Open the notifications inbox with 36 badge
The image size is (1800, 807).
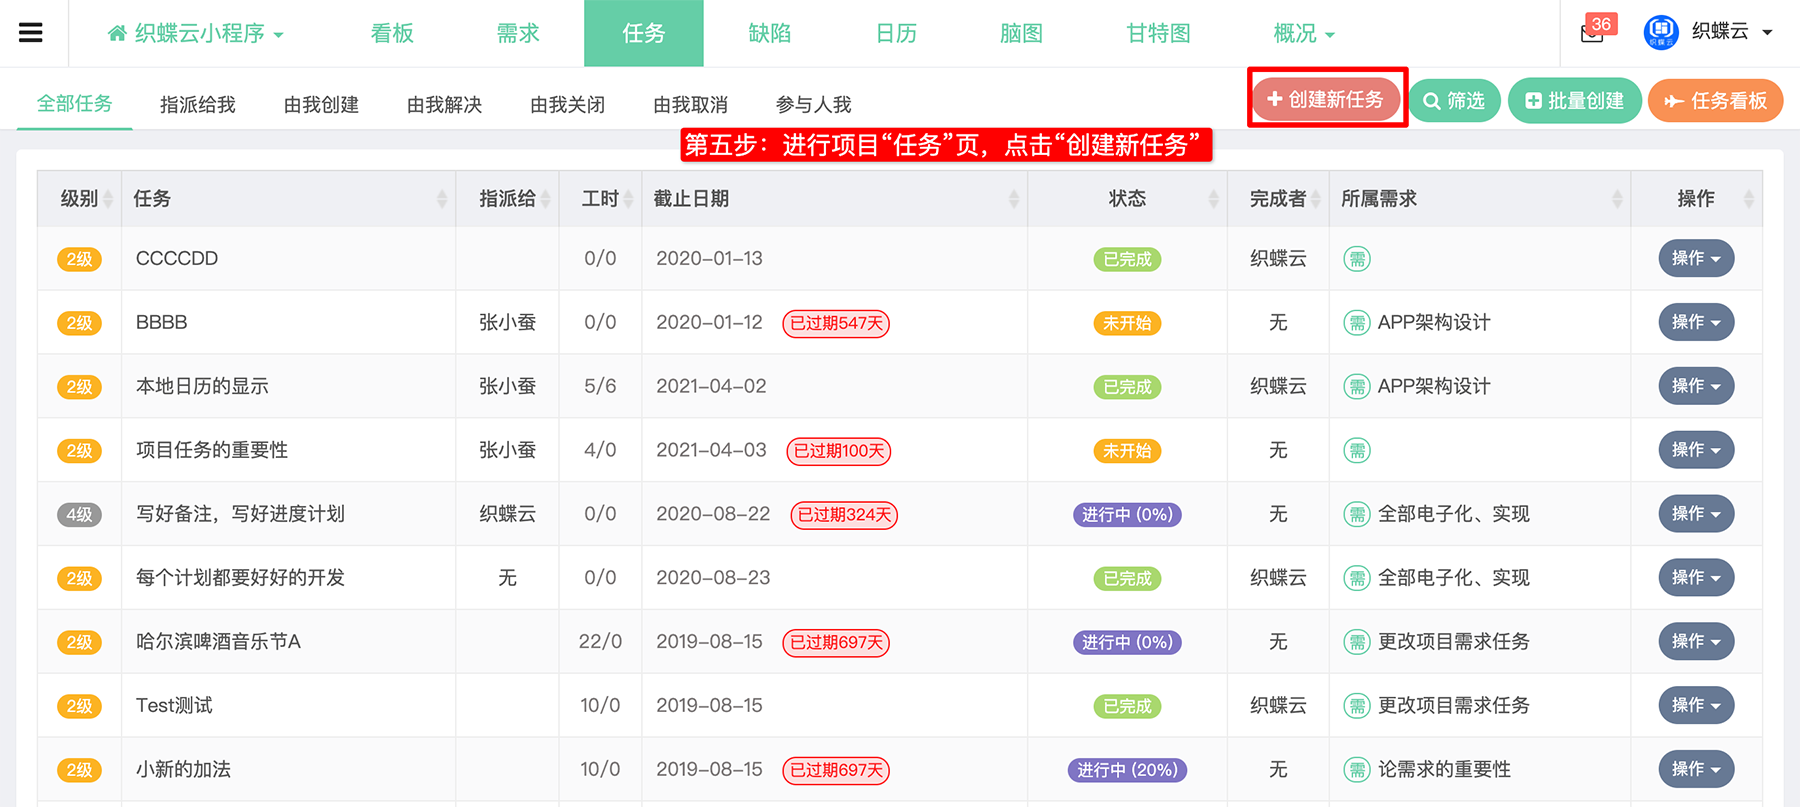[1593, 33]
